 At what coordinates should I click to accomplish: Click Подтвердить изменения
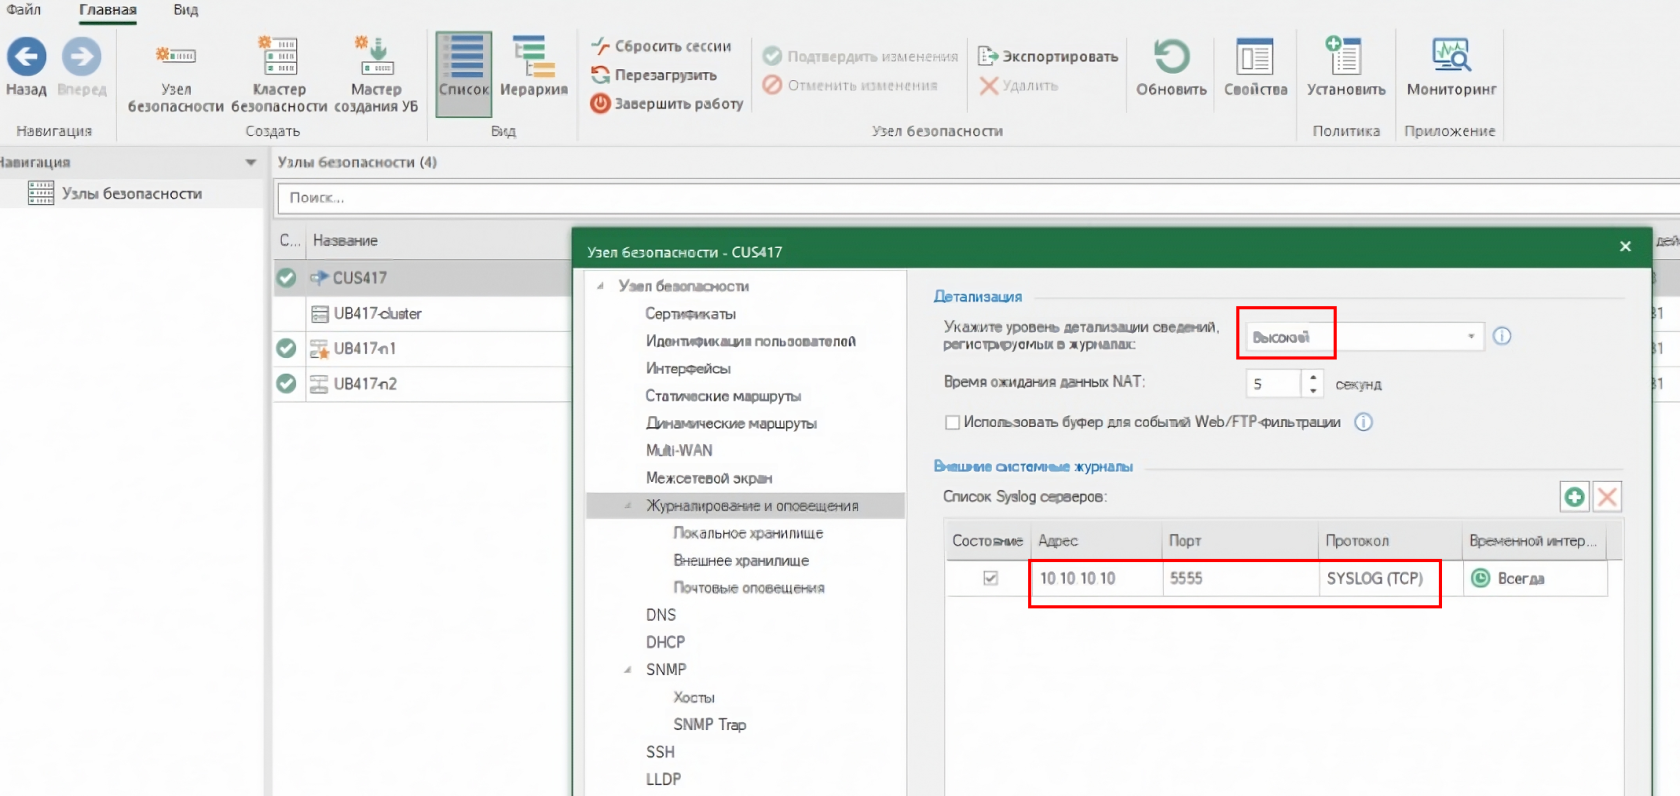[860, 56]
